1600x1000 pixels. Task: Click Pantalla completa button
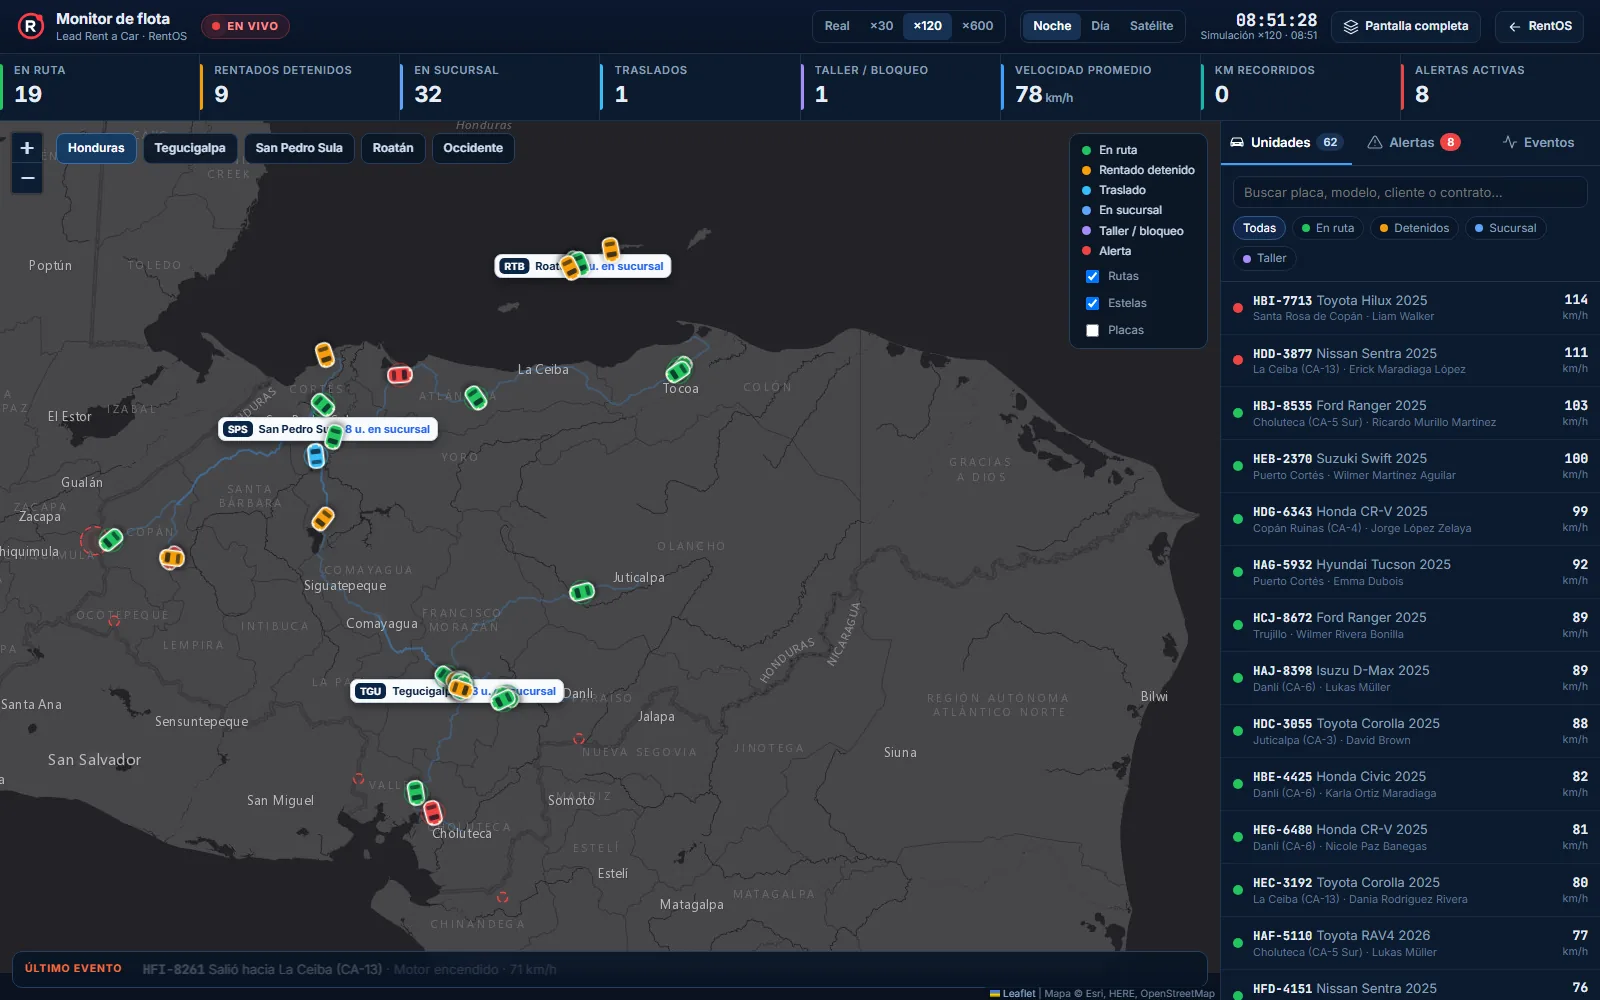pos(1406,26)
